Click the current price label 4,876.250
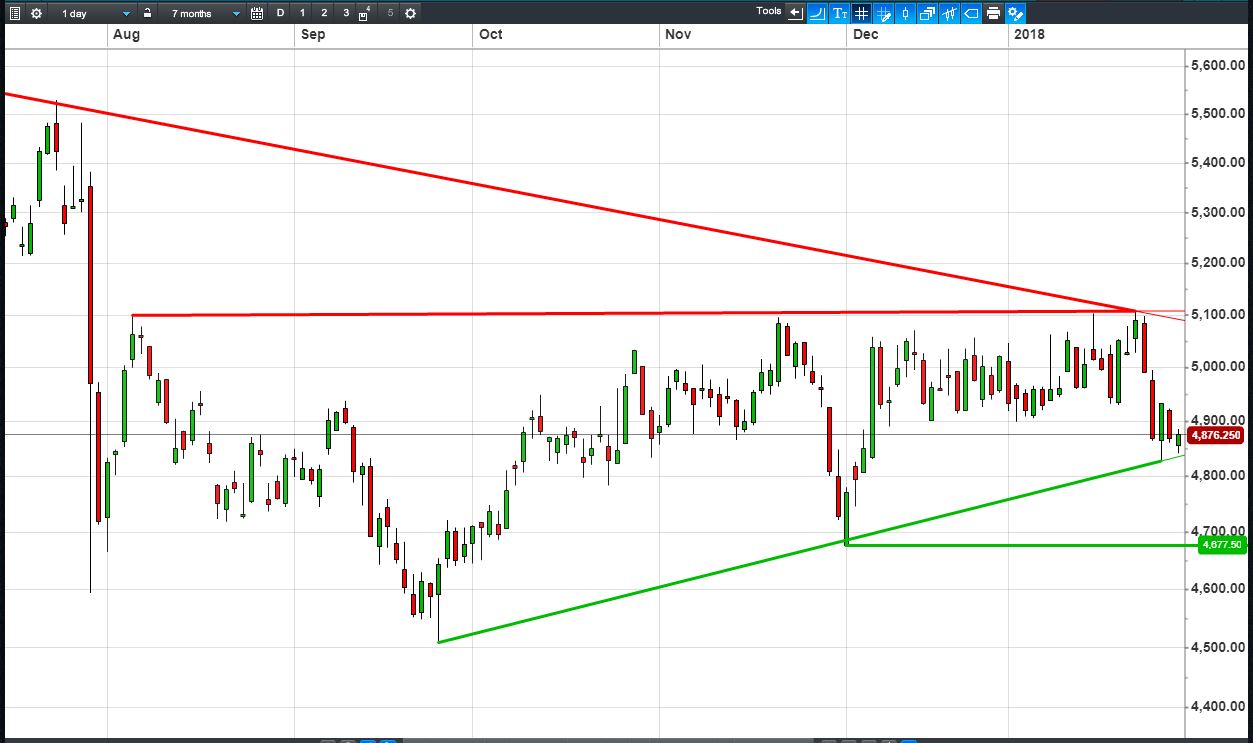The width and height of the screenshot is (1253, 743). click(x=1217, y=435)
